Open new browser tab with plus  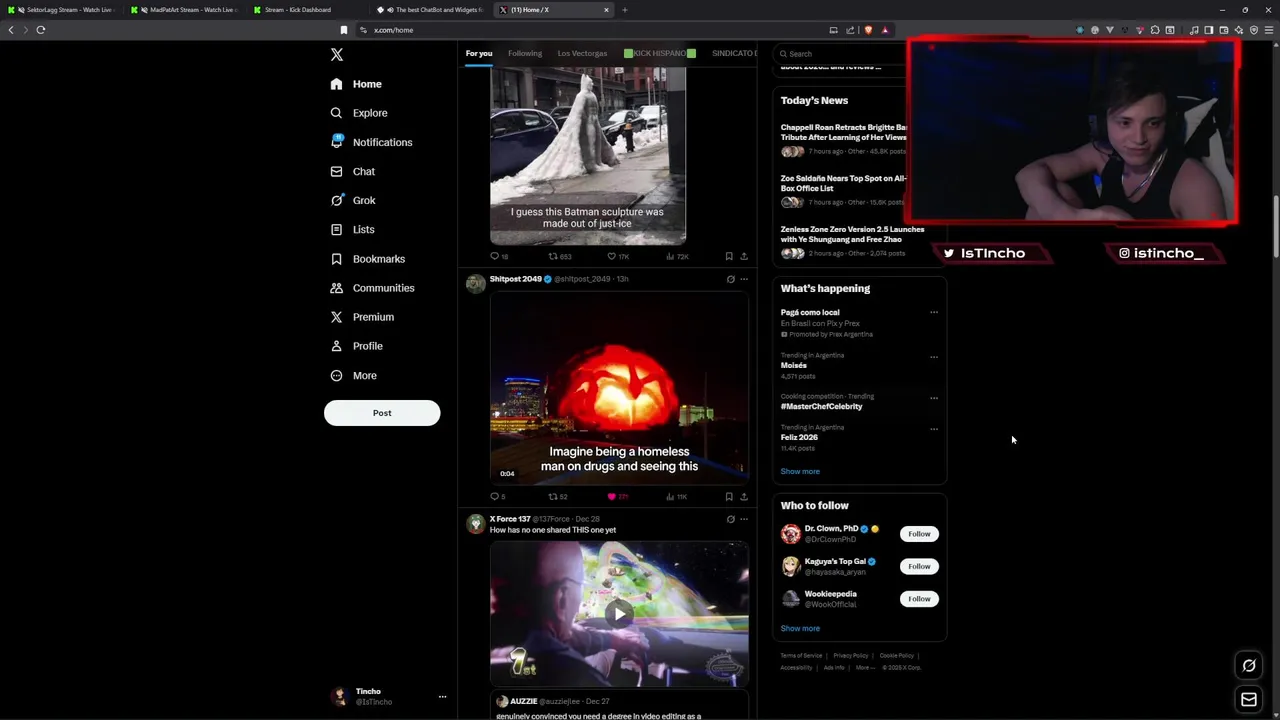point(624,10)
